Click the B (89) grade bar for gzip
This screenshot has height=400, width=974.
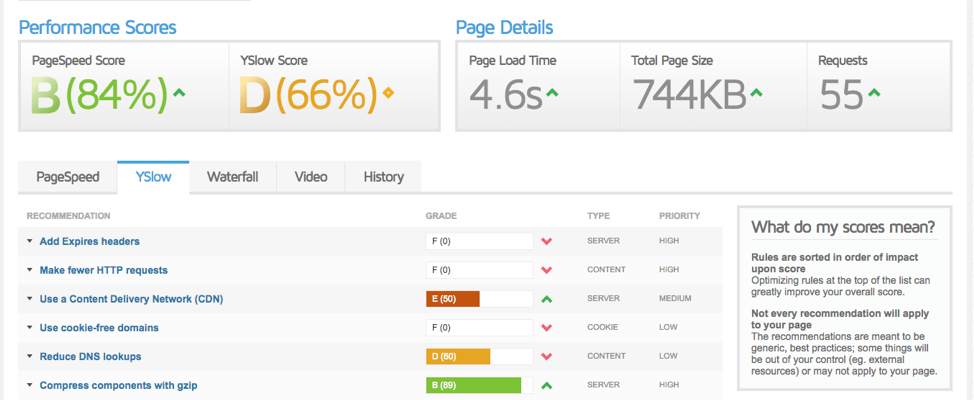pos(480,385)
